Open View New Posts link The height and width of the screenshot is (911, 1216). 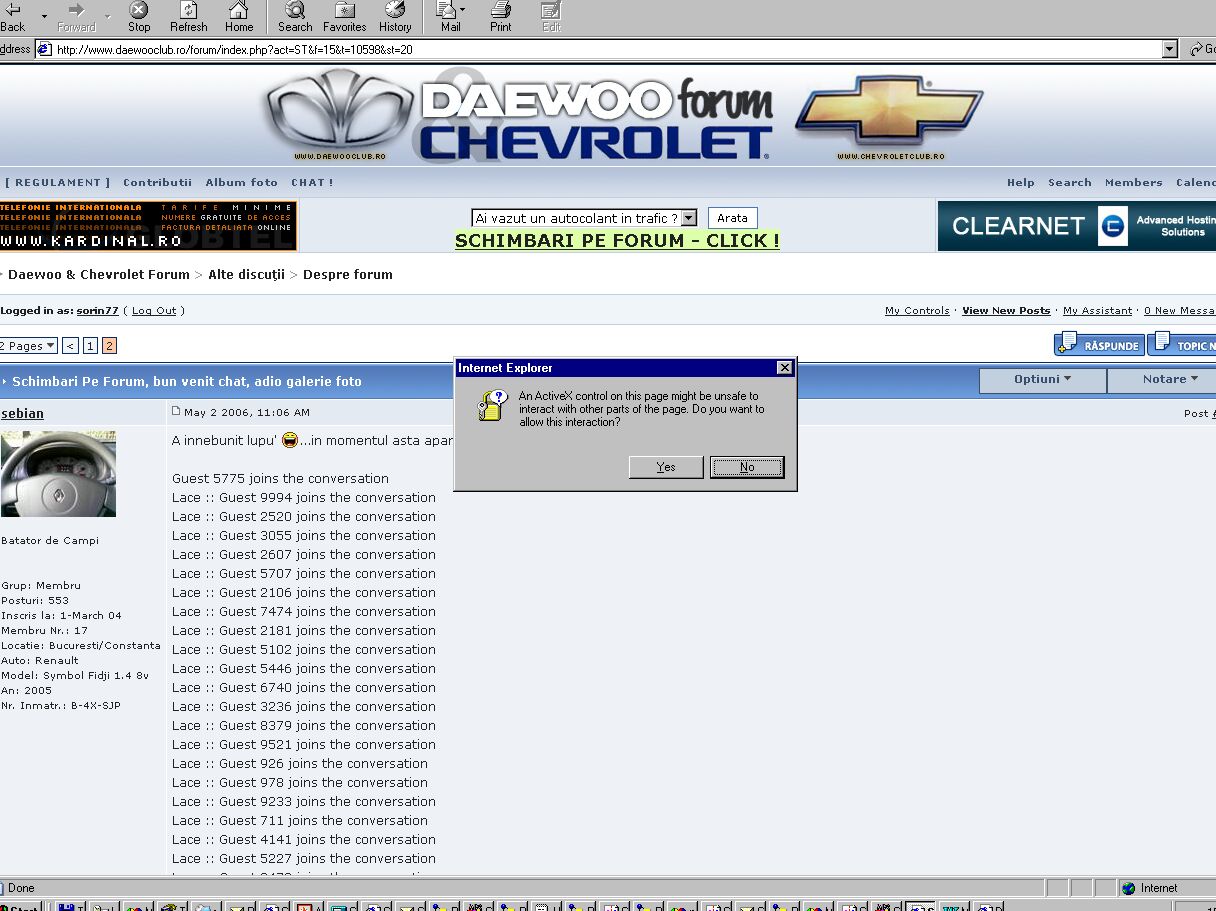click(1006, 310)
